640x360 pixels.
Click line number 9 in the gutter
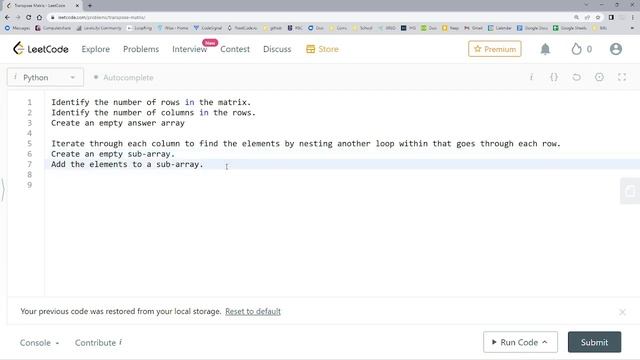pos(29,185)
